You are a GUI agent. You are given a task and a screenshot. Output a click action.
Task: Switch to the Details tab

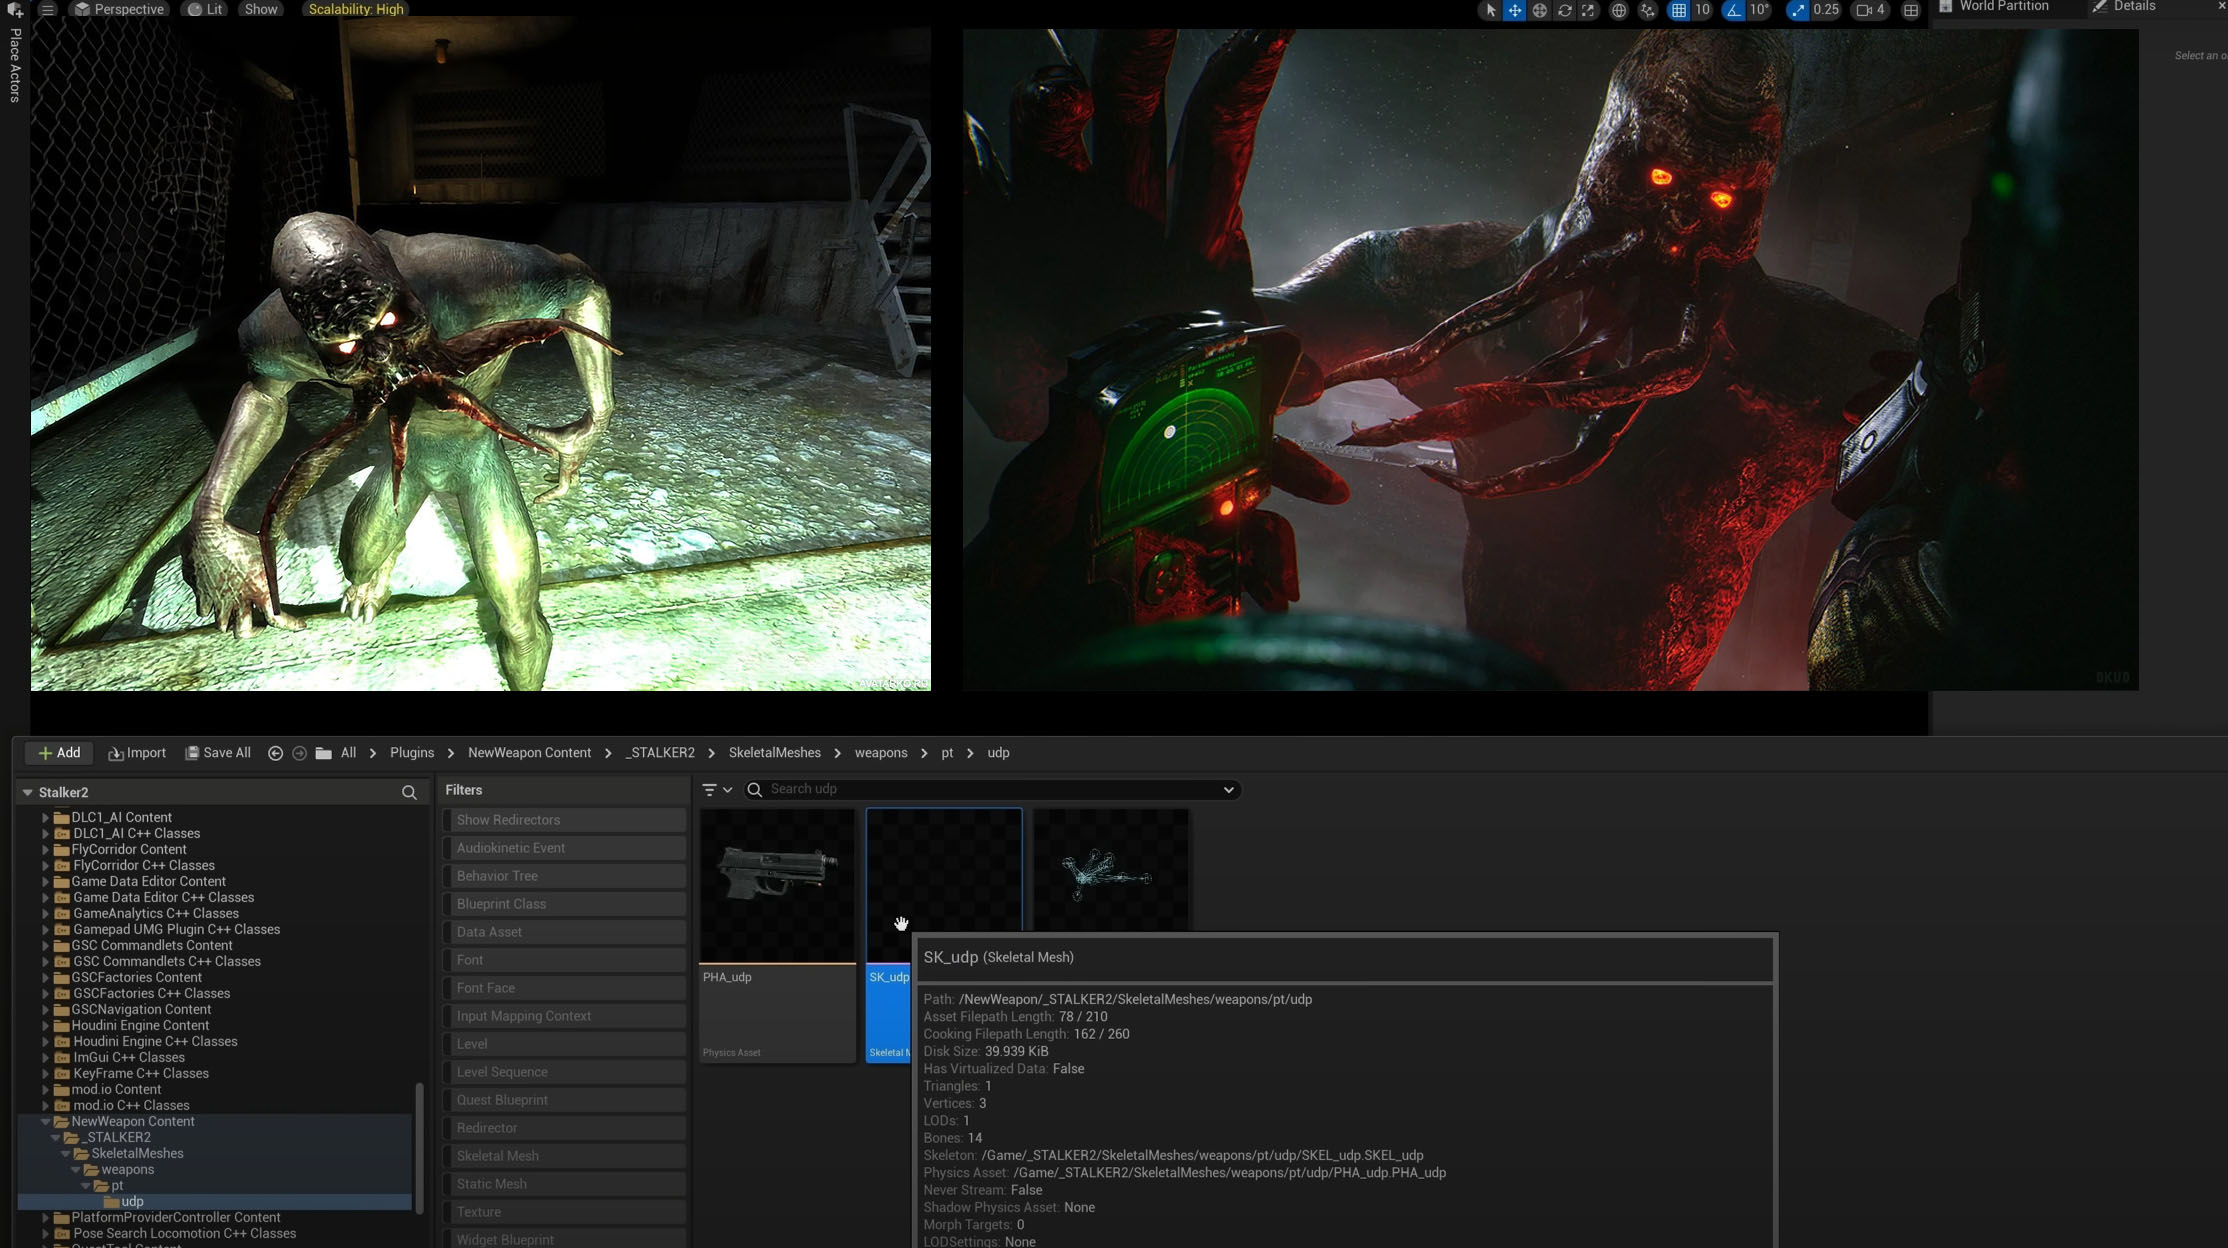click(x=2134, y=6)
